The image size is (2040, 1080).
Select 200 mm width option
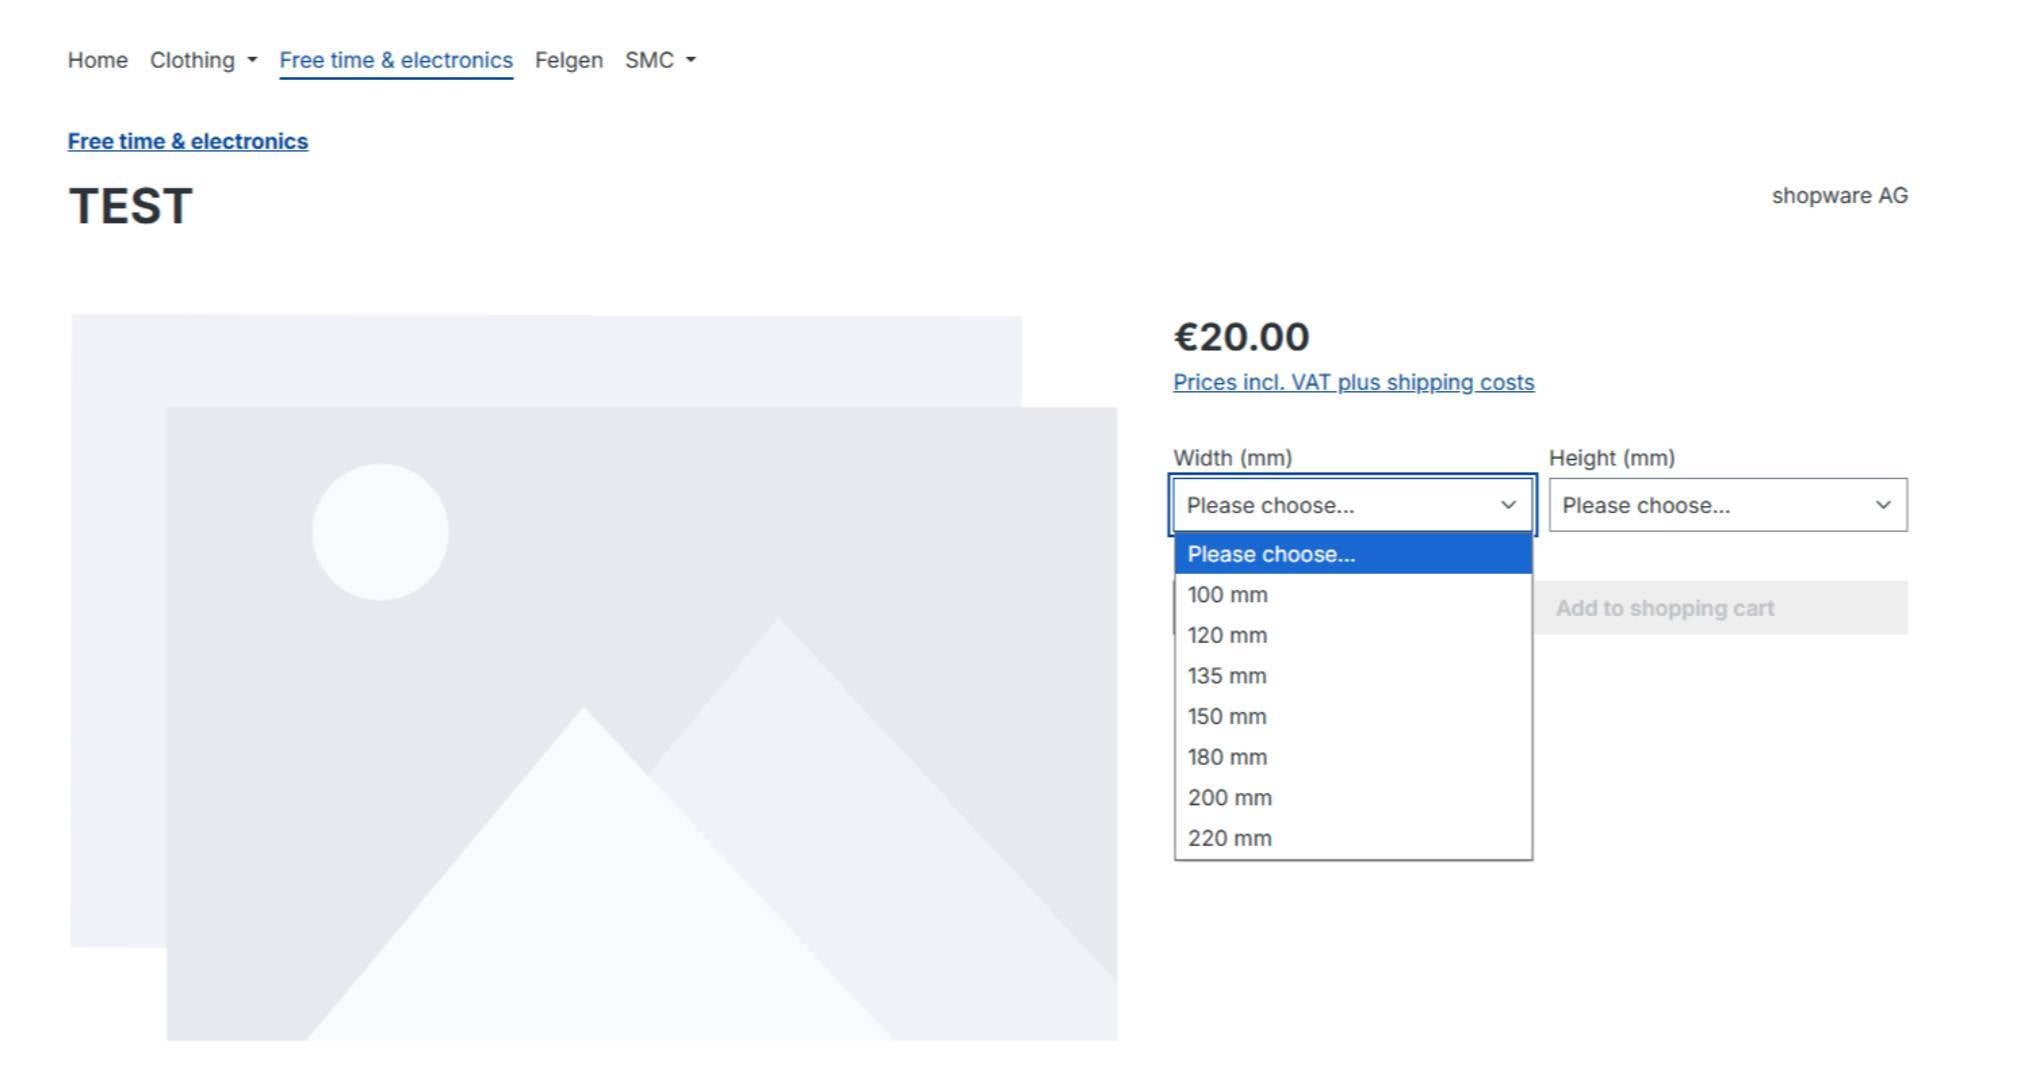1353,798
